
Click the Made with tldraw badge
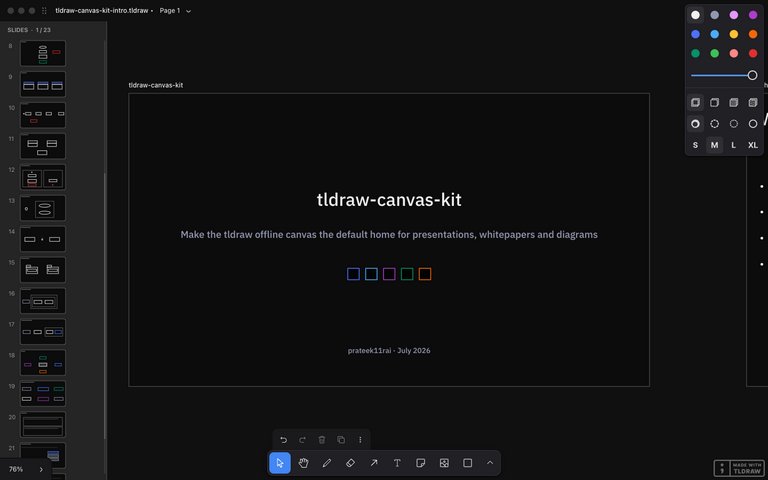[740, 468]
